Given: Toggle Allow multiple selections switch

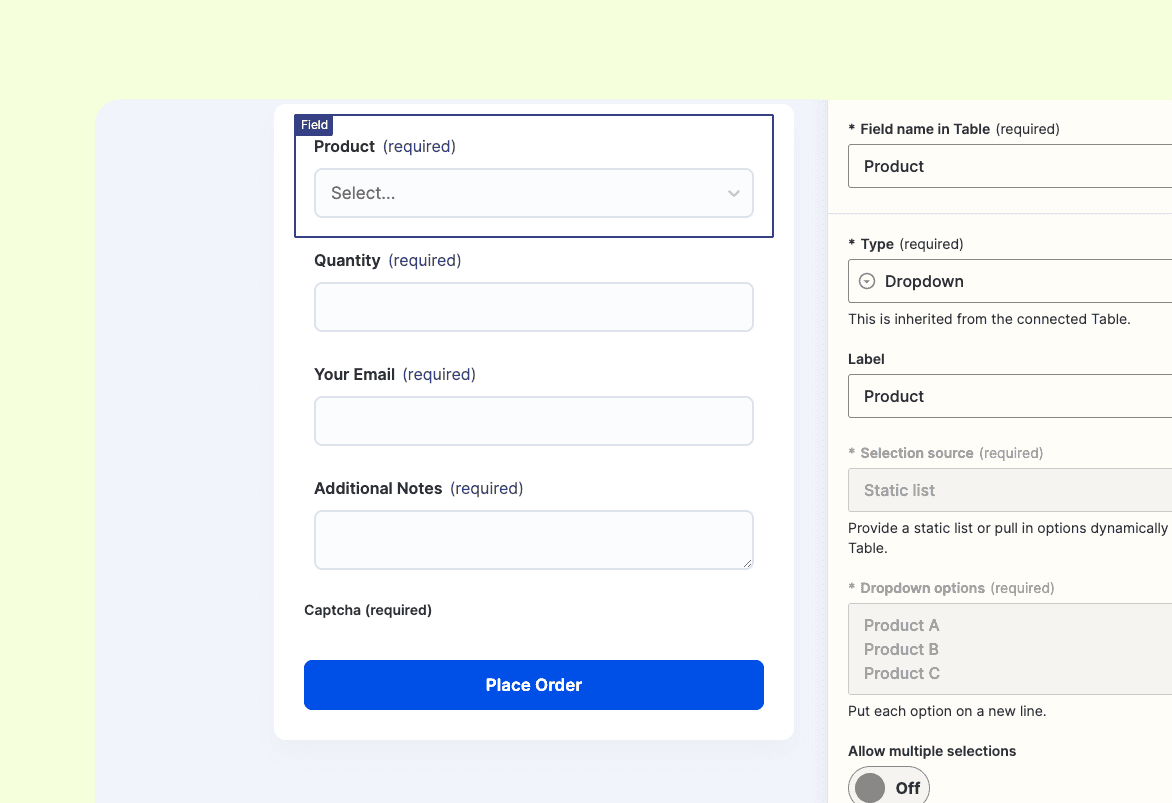Looking at the screenshot, I should click(x=888, y=787).
